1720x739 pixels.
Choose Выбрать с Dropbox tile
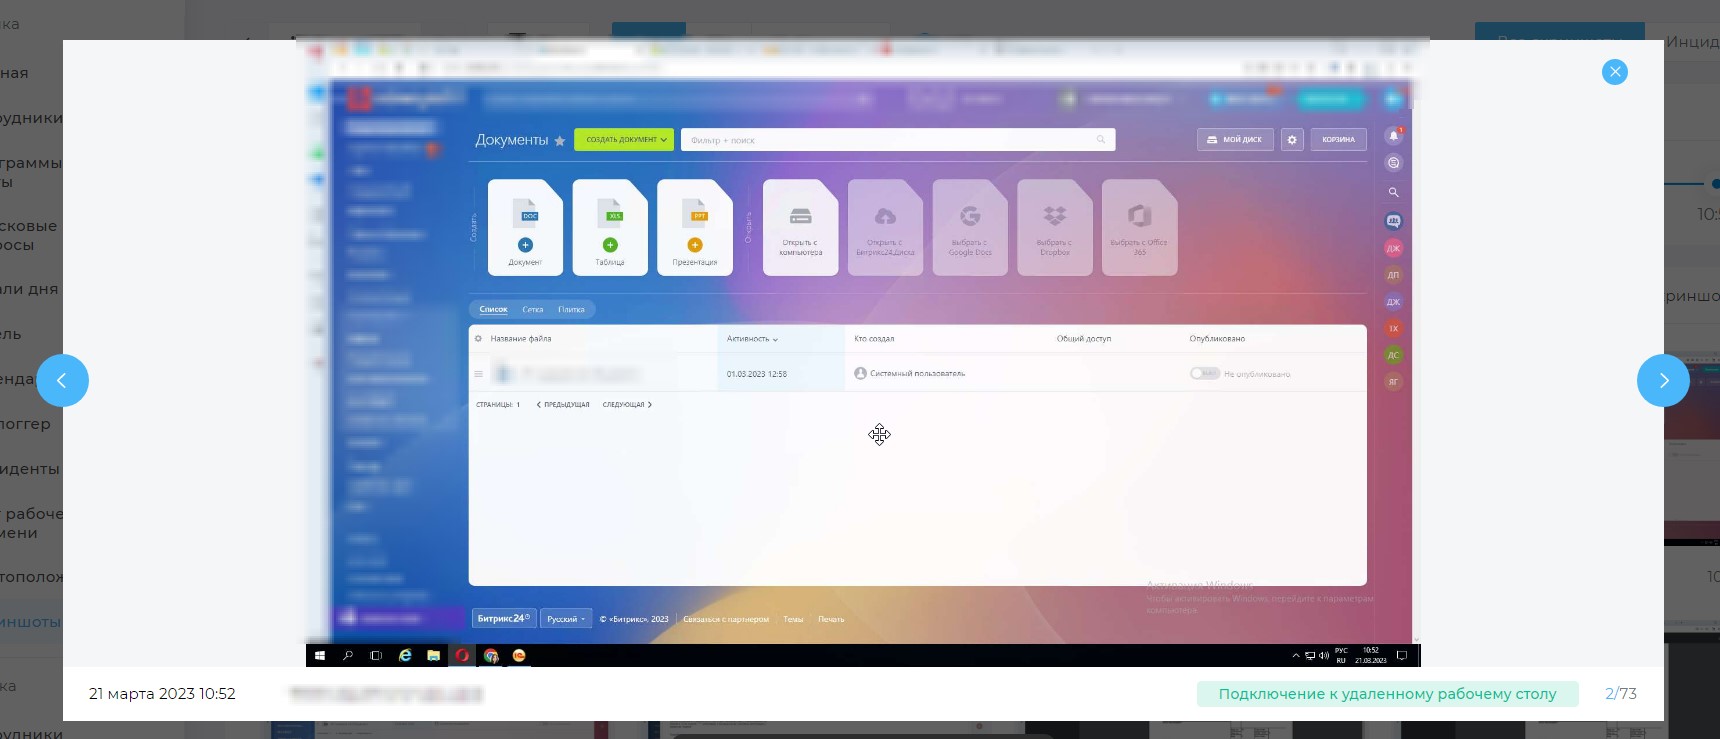coord(1055,227)
